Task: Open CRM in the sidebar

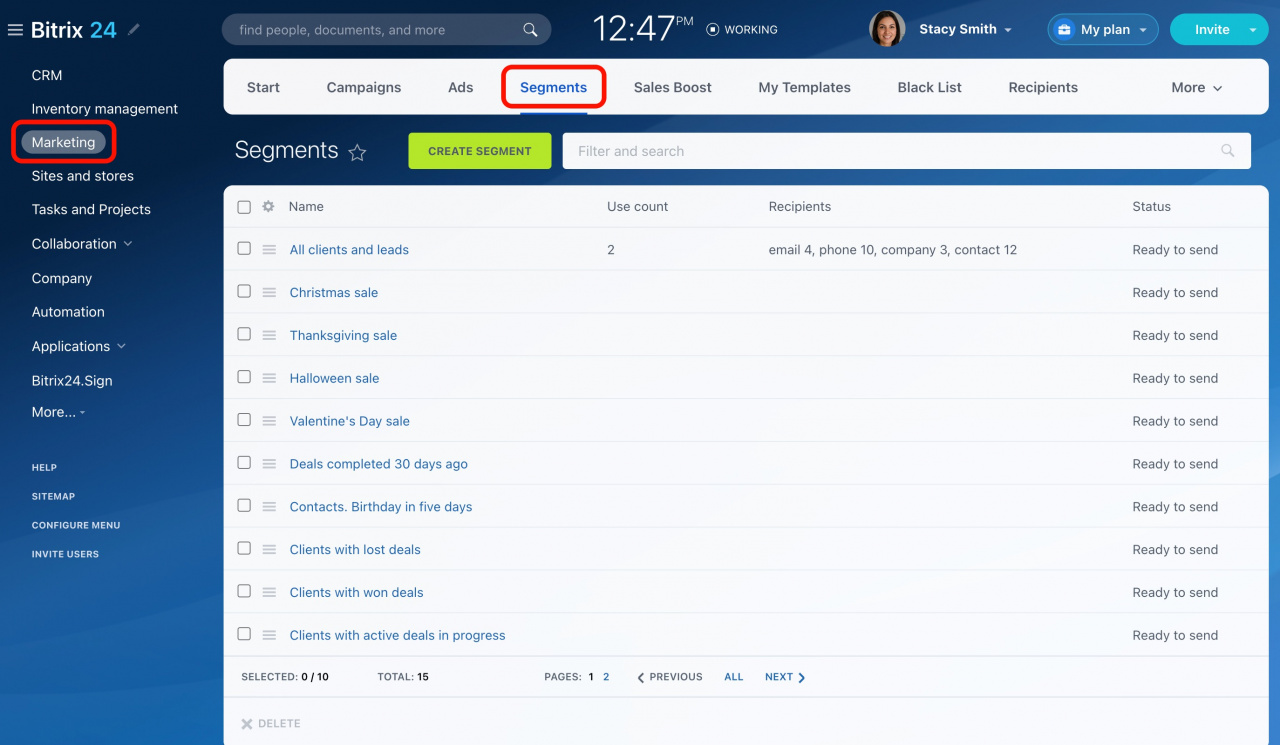Action: coord(47,75)
